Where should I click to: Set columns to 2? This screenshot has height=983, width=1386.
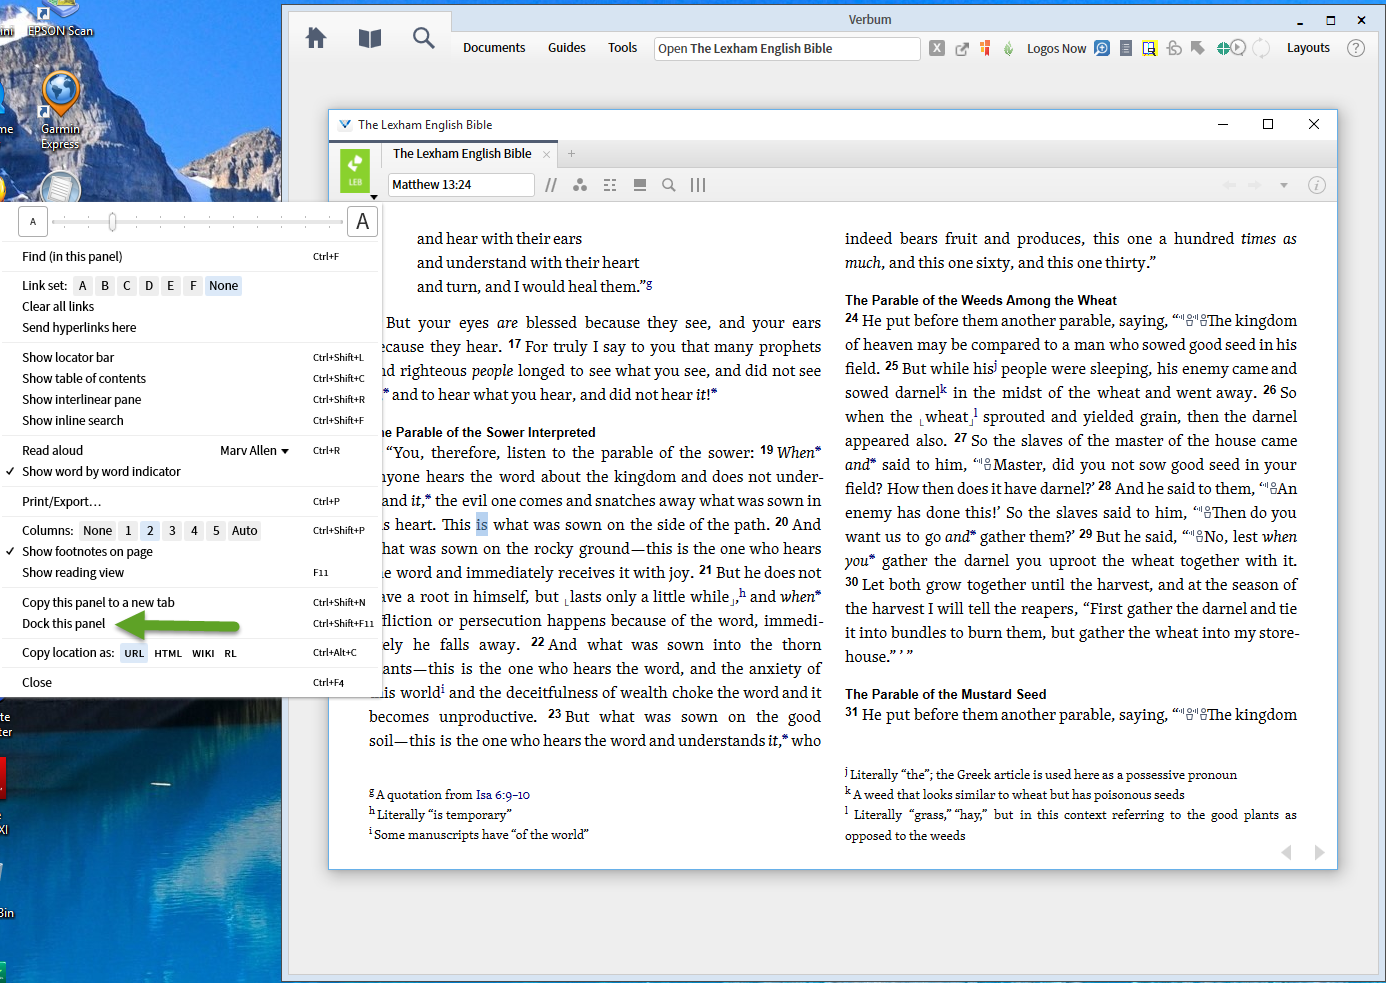(x=150, y=531)
